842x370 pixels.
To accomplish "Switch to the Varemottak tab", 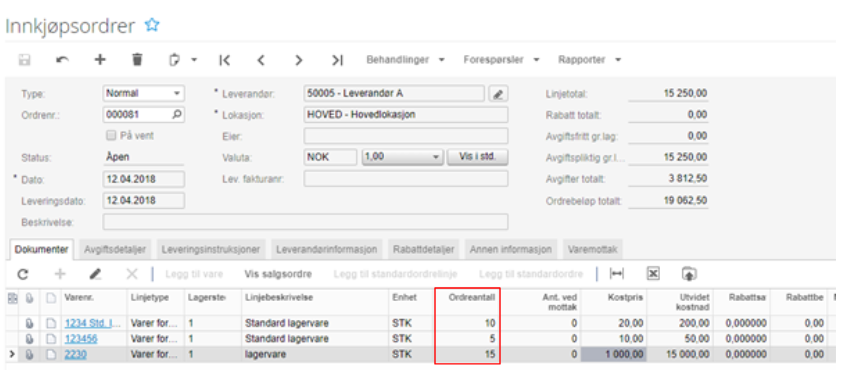I will [x=593, y=250].
